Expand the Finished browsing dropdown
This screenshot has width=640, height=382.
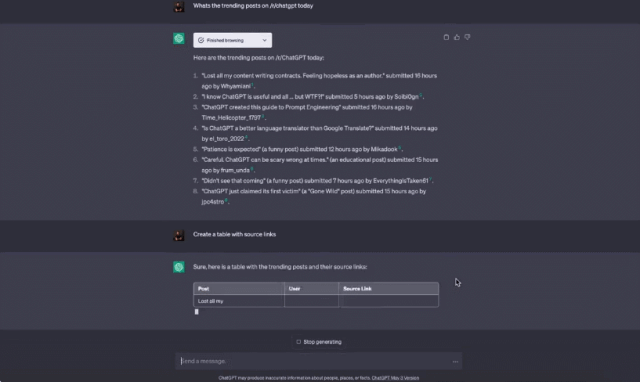(x=233, y=40)
